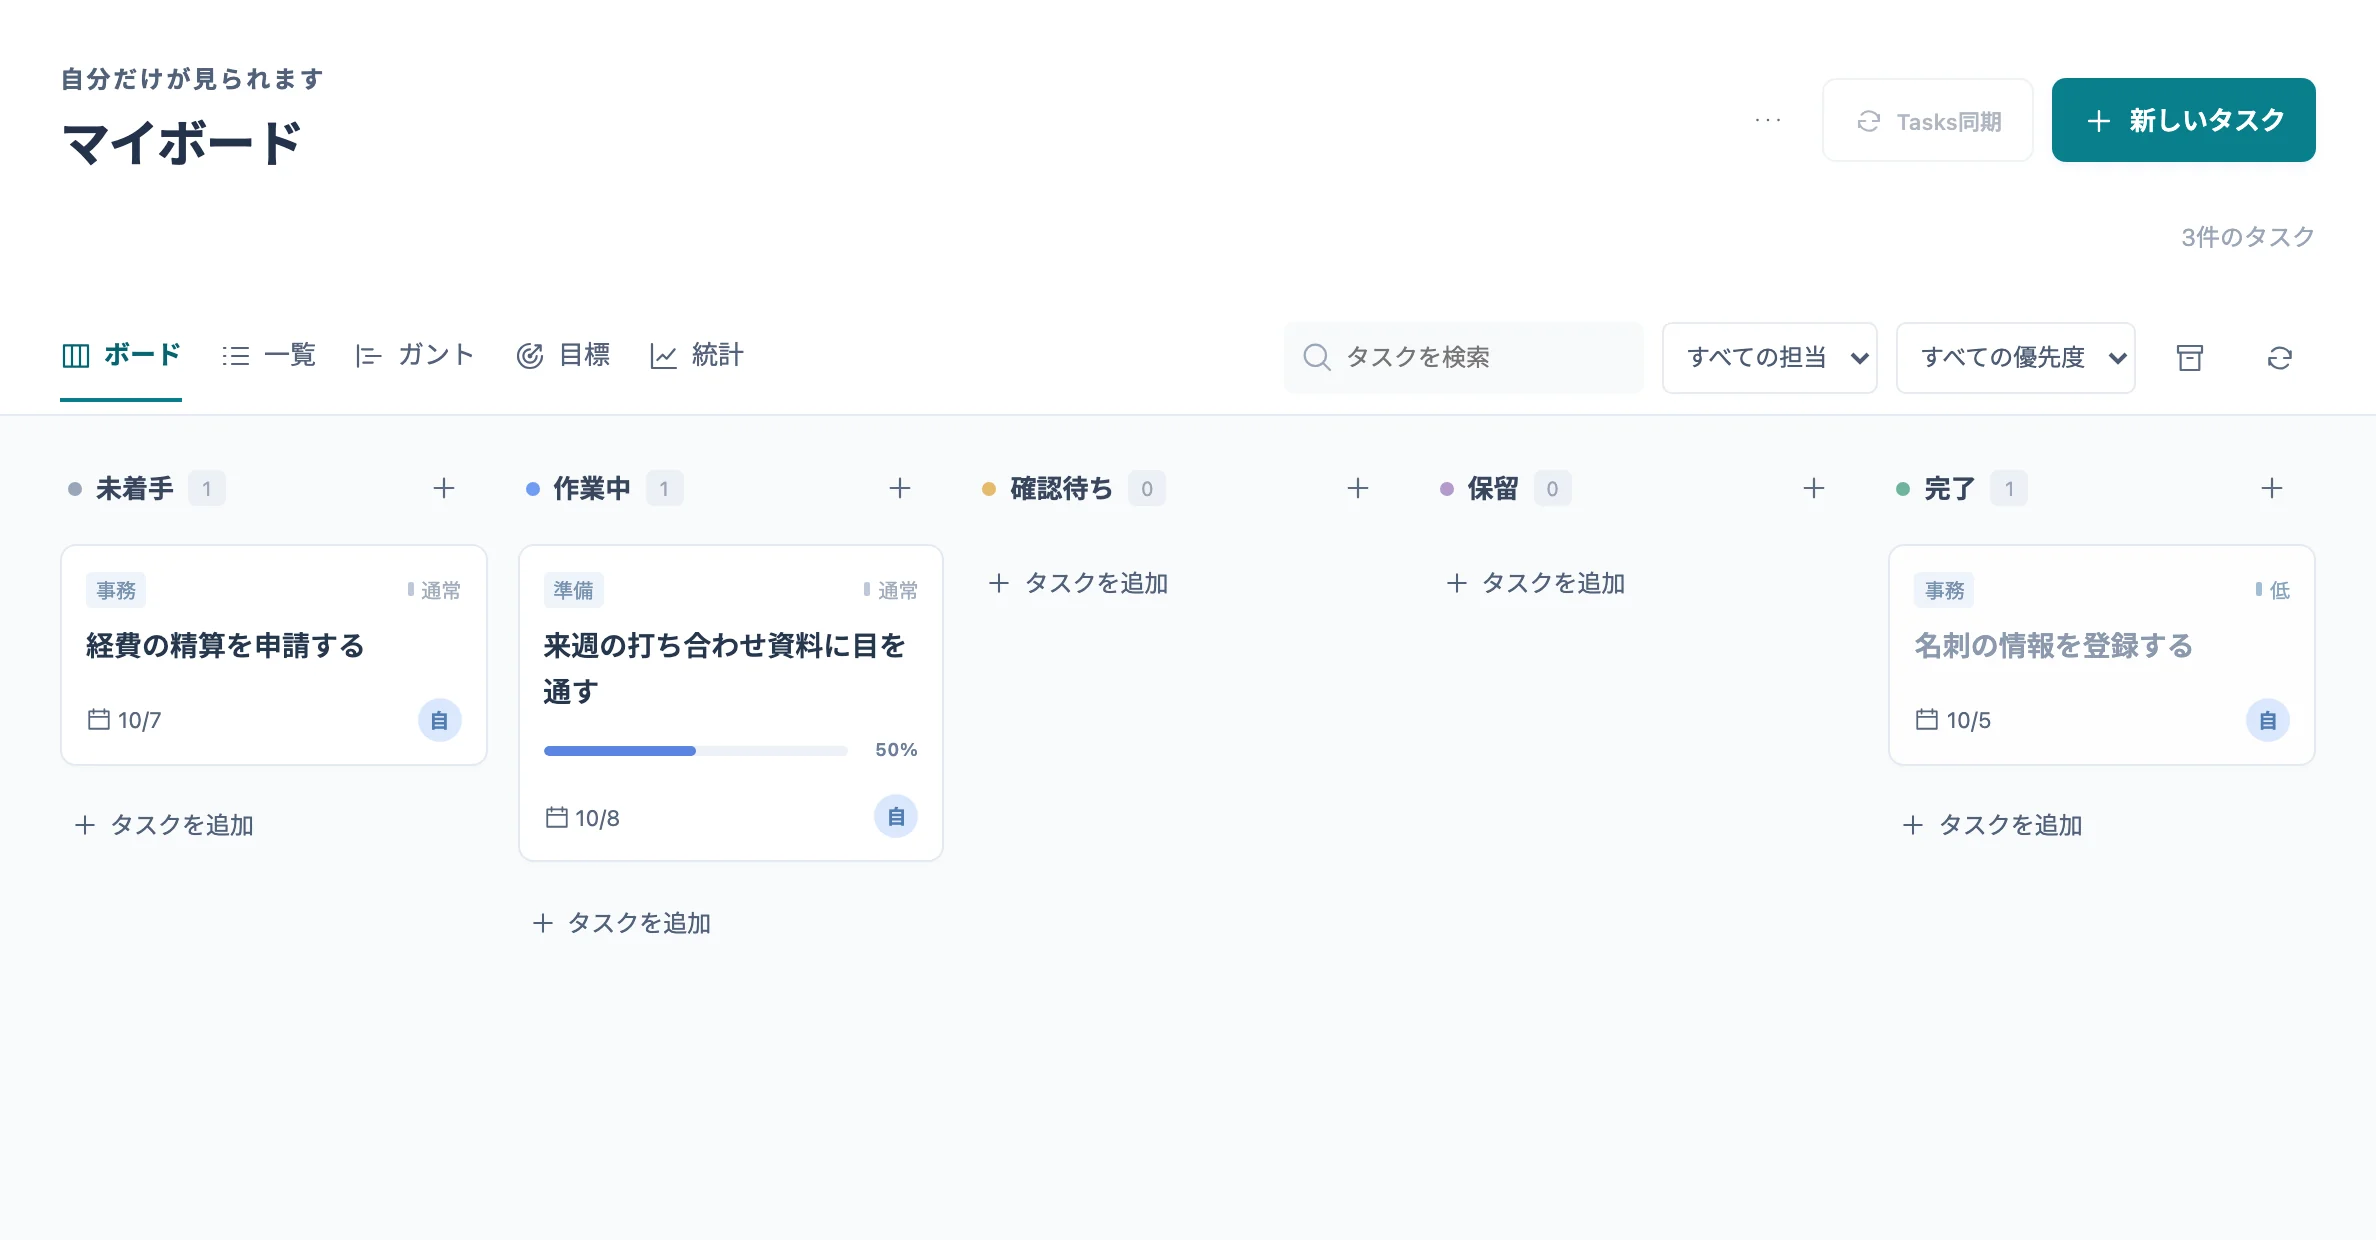Click the 確認待ち column title
2376x1240 pixels.
pyautogui.click(x=1061, y=488)
